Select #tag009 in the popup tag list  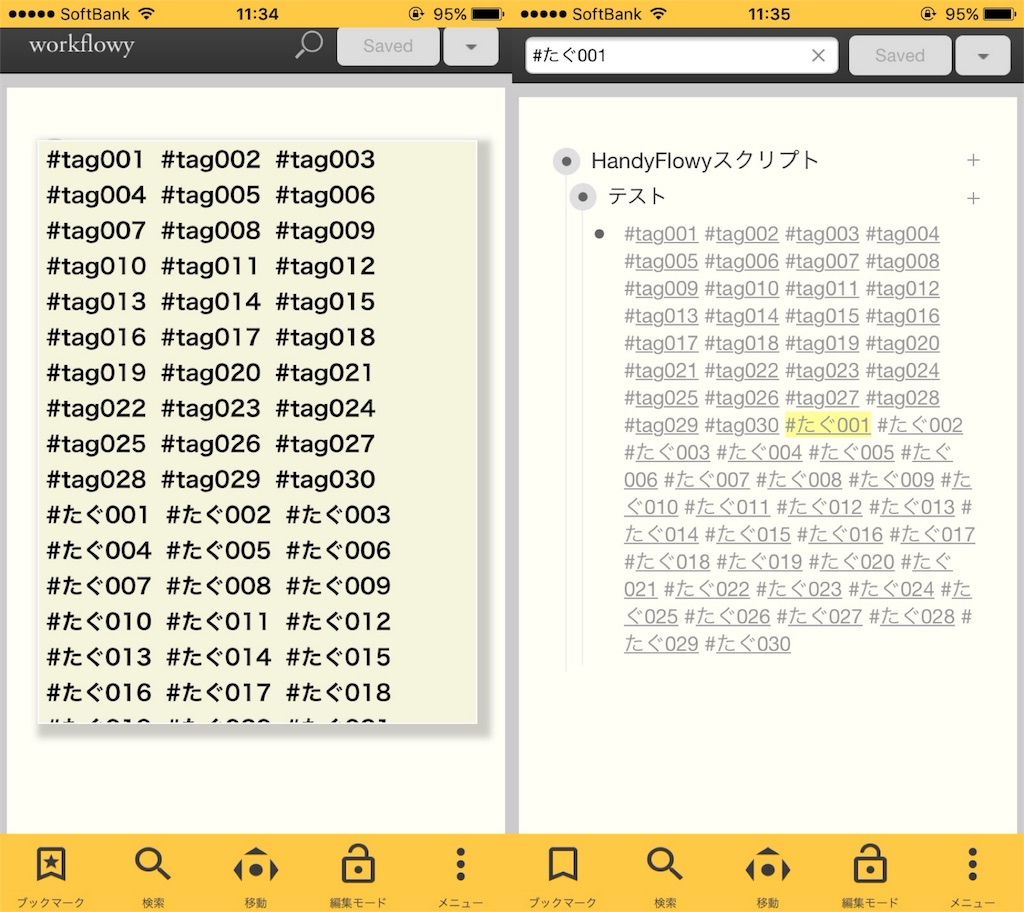pyautogui.click(x=325, y=231)
